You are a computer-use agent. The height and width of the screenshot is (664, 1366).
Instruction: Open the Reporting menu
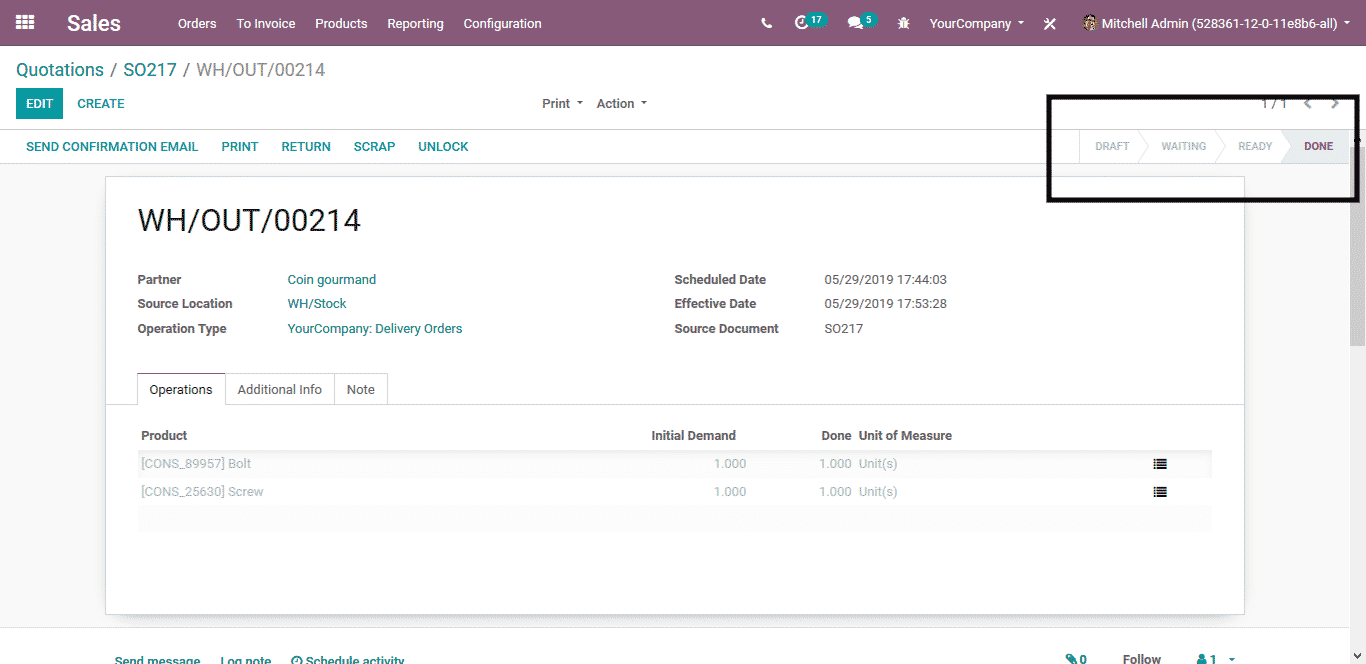415,23
